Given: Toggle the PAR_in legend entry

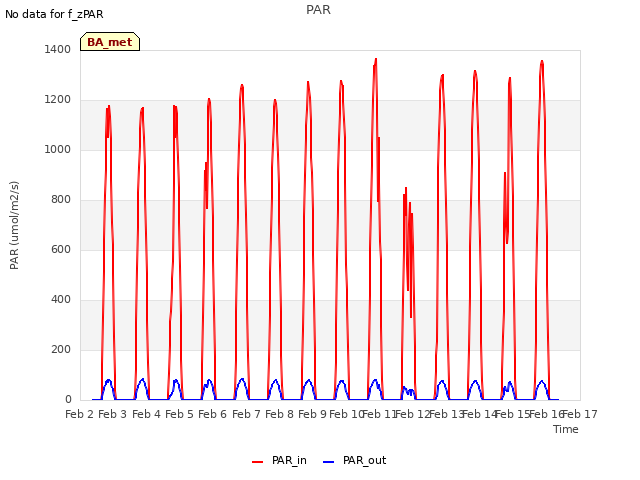Looking at the screenshot, I should click(280, 461).
